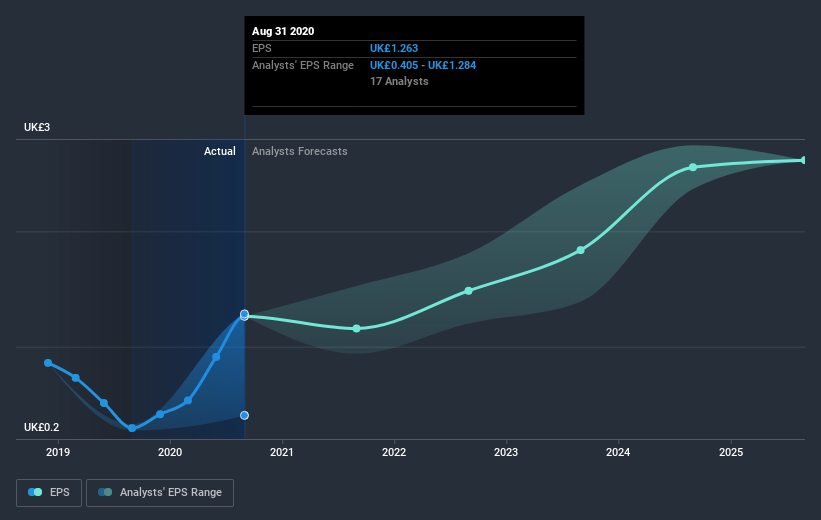This screenshot has height=520, width=821.
Task: Click the UK£3 y-axis label
Action: [37, 127]
